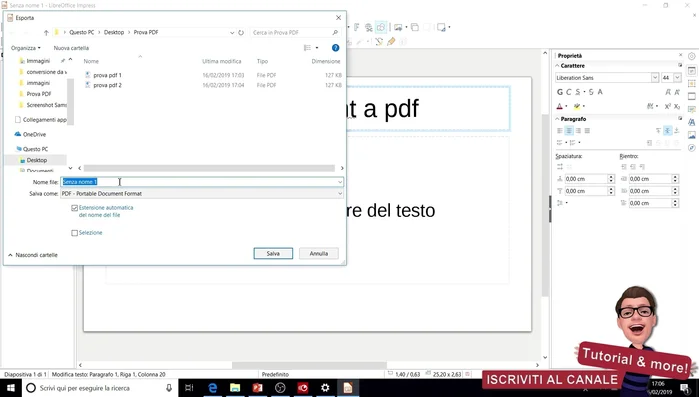Screen dimensions: 699x397
Task: Click search magnifier in Esporta dialog
Action: [x=335, y=33]
